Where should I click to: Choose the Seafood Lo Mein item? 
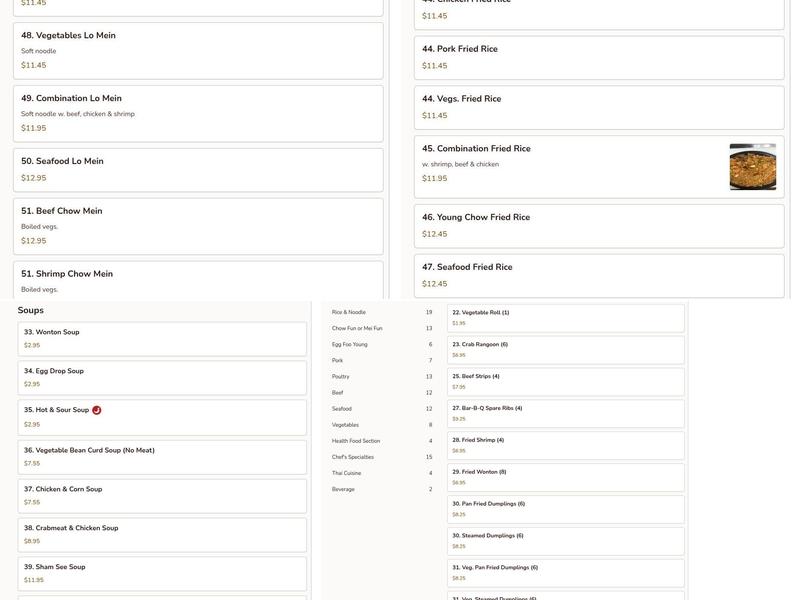198,170
